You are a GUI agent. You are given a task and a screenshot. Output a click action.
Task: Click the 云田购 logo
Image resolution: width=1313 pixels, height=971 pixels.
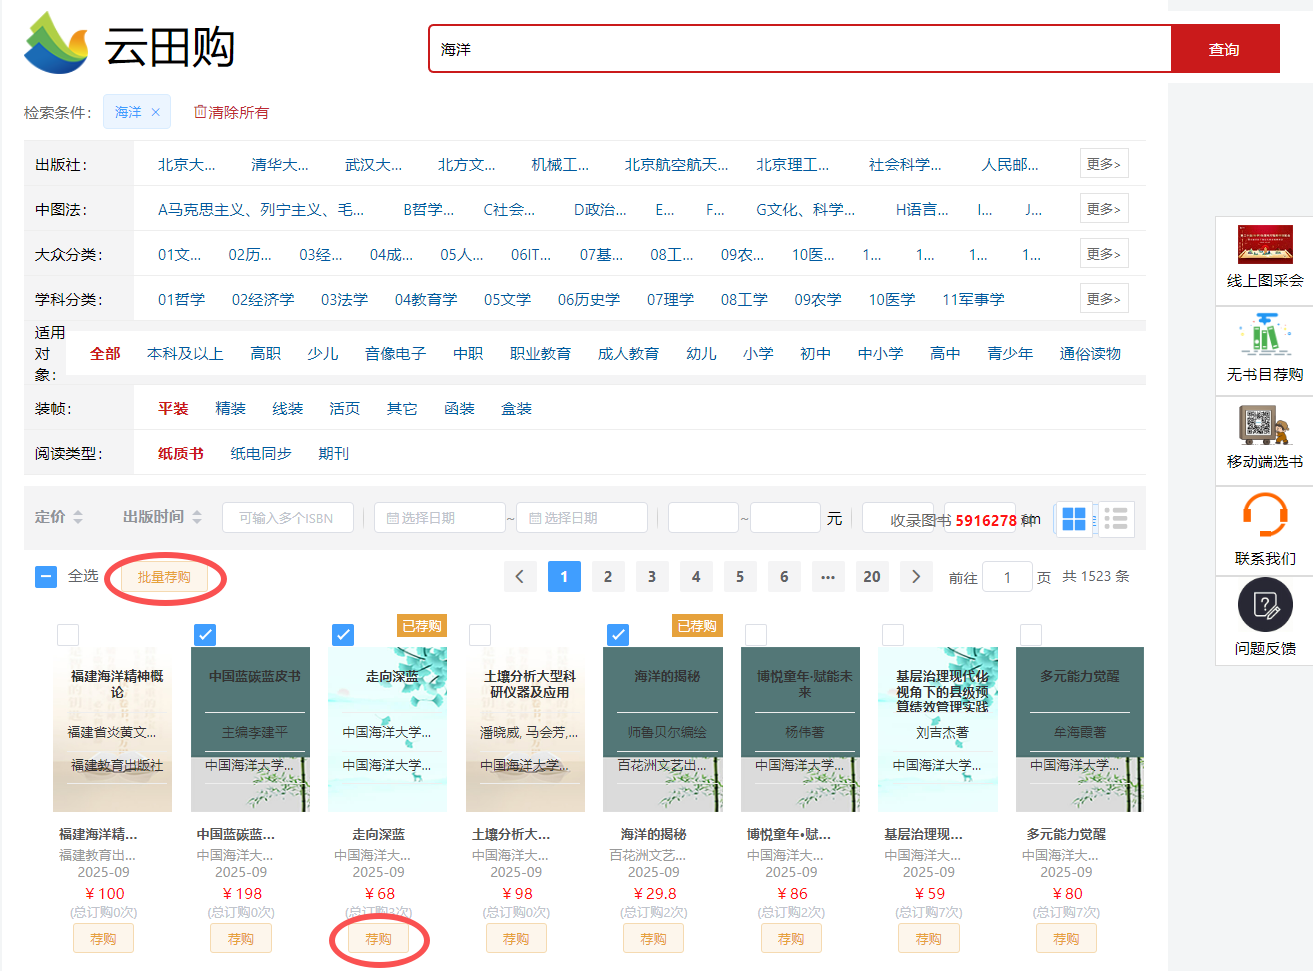click(130, 45)
